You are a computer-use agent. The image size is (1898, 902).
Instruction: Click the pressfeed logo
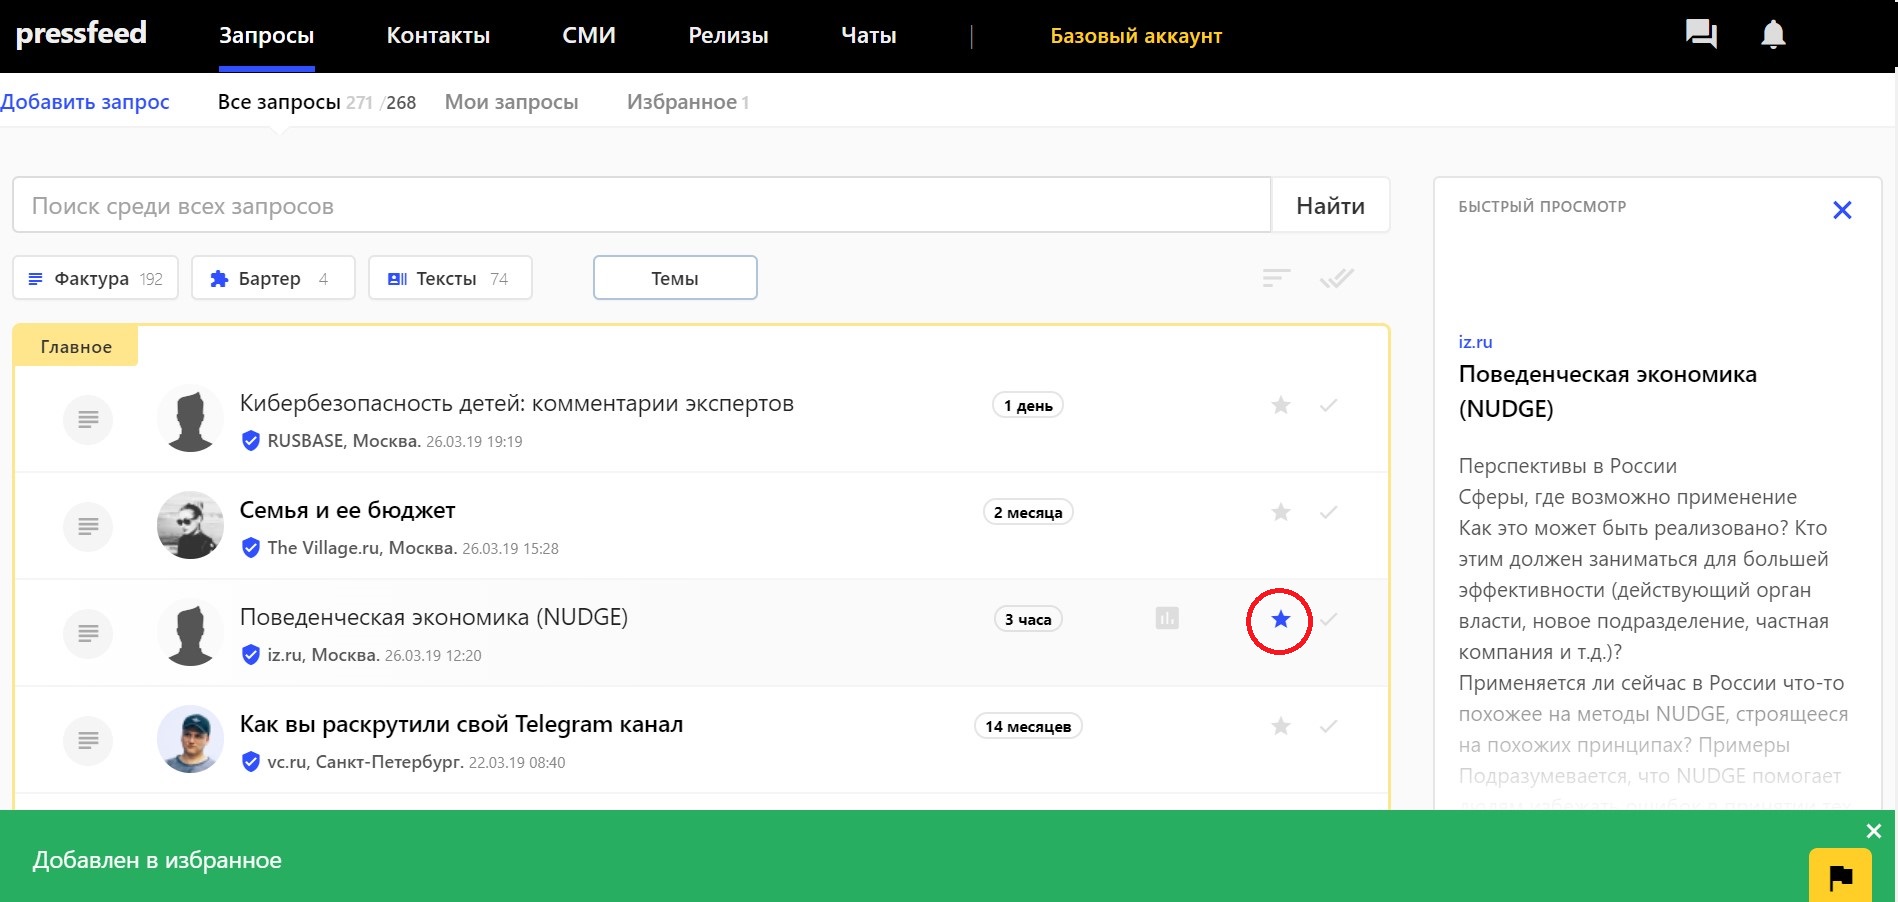(82, 34)
